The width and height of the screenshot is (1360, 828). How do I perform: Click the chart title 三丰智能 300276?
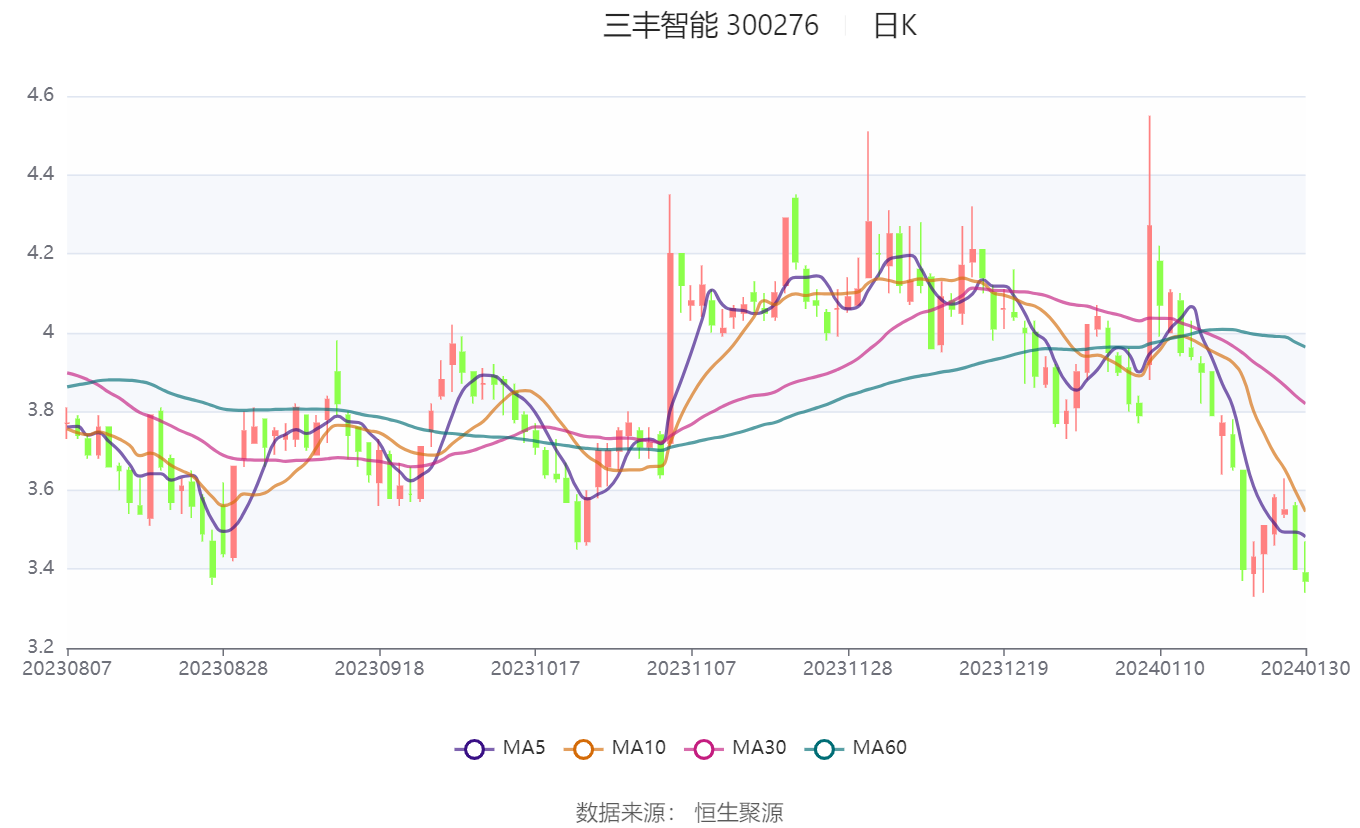coord(711,26)
